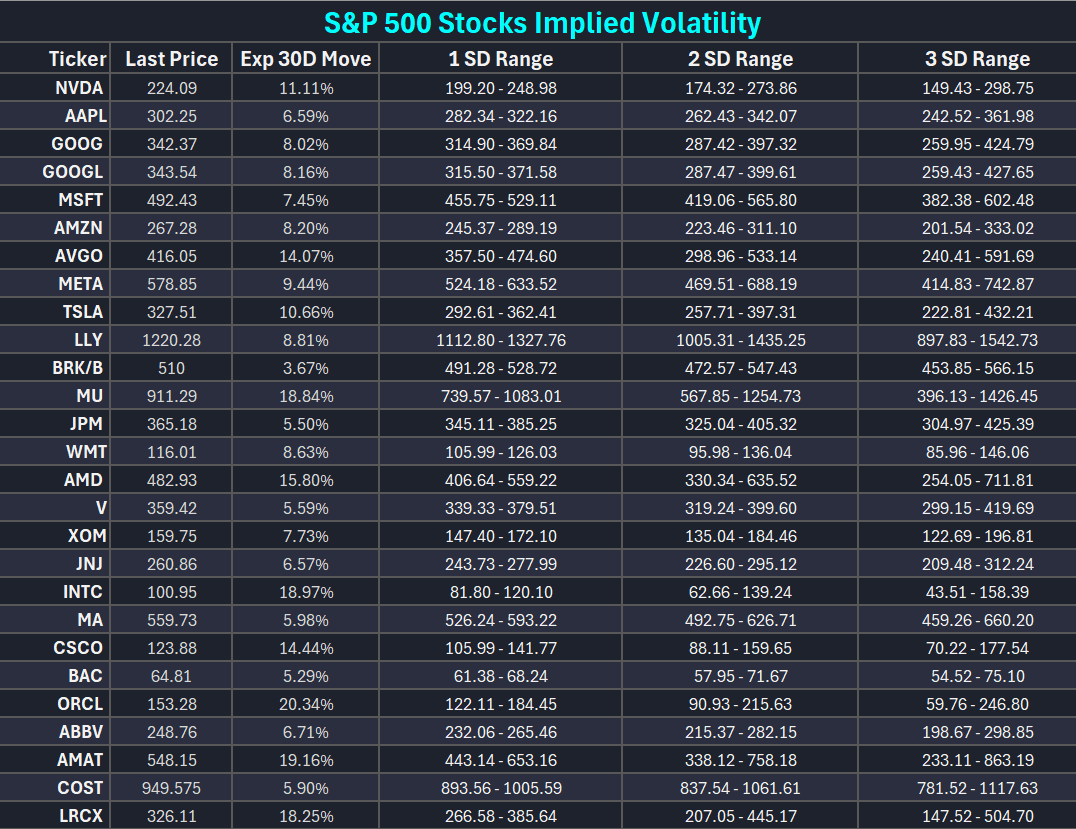Click LRCX 2 SD range 207.05 - 445.17
1076x829 pixels.
click(x=740, y=816)
